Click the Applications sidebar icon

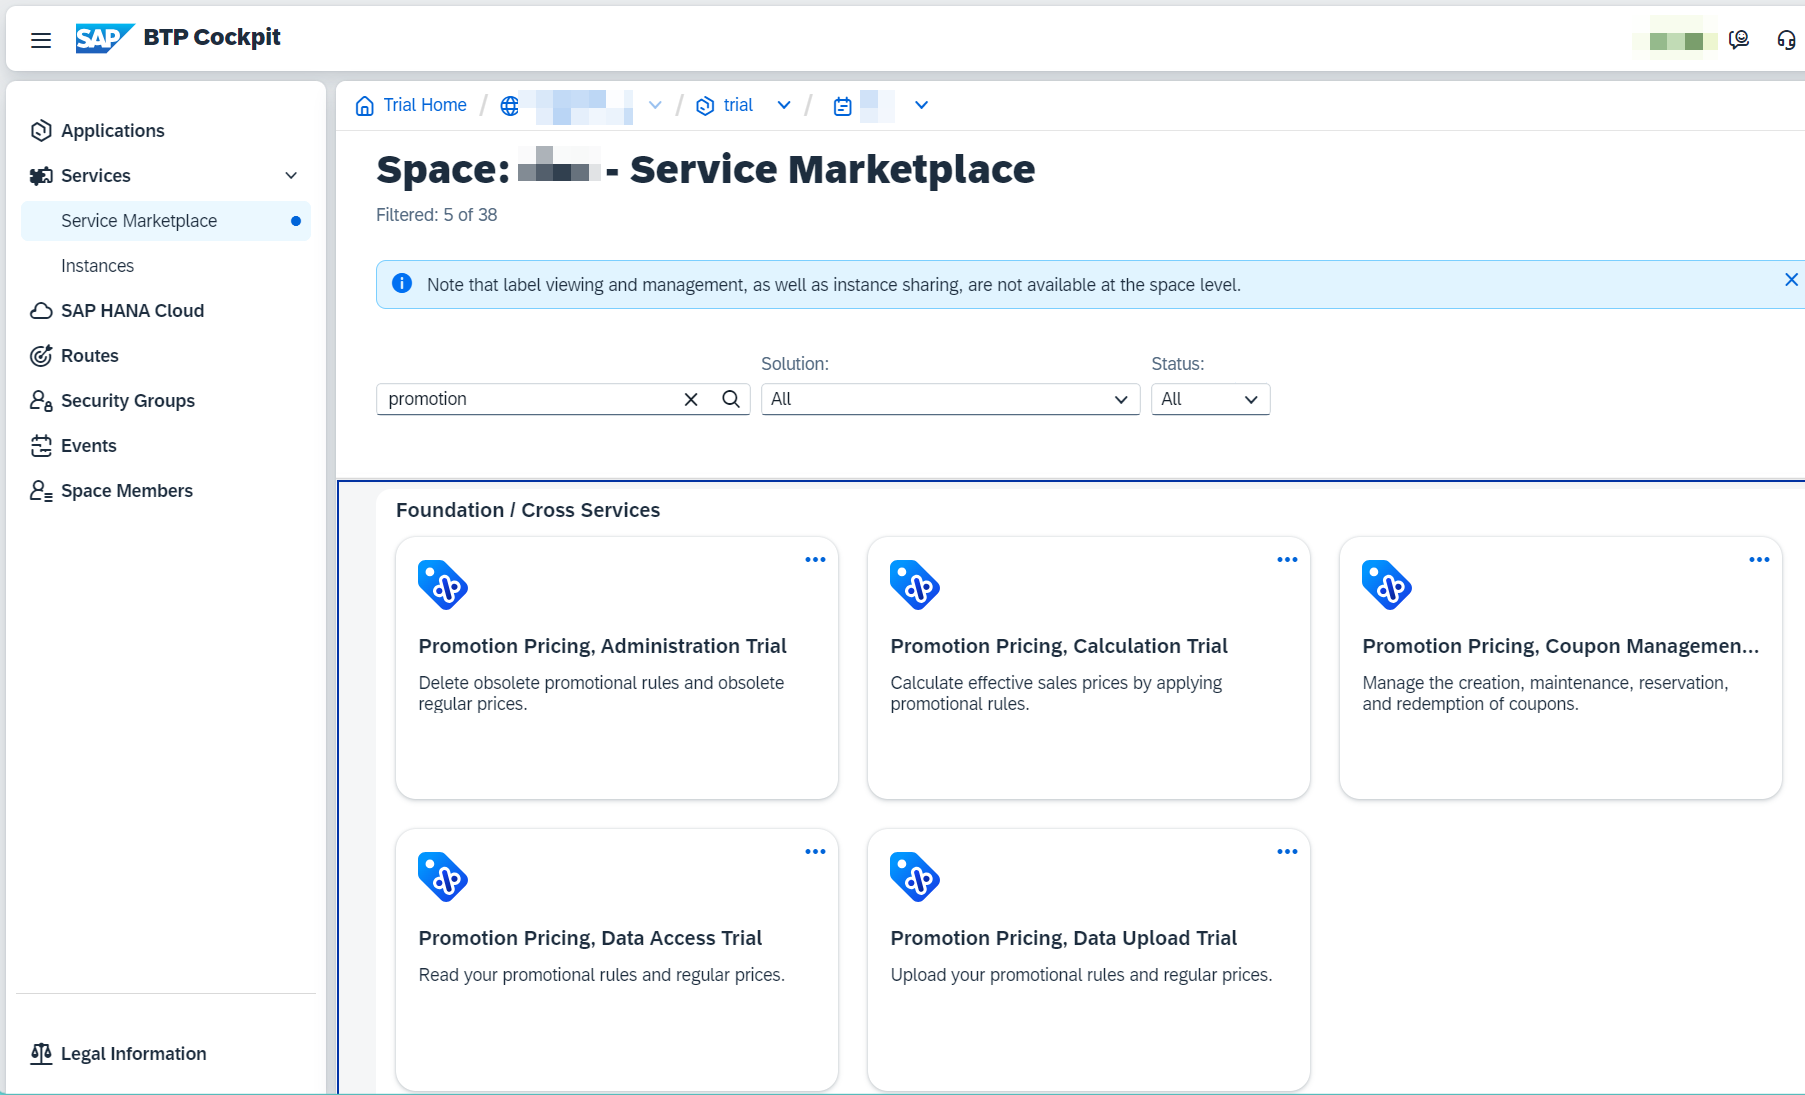(41, 131)
